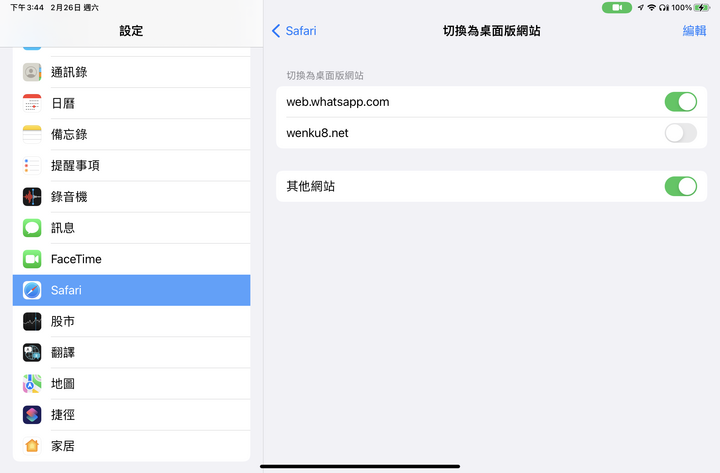Open 捷徑 settings
This screenshot has height=473, width=720.
[131, 415]
